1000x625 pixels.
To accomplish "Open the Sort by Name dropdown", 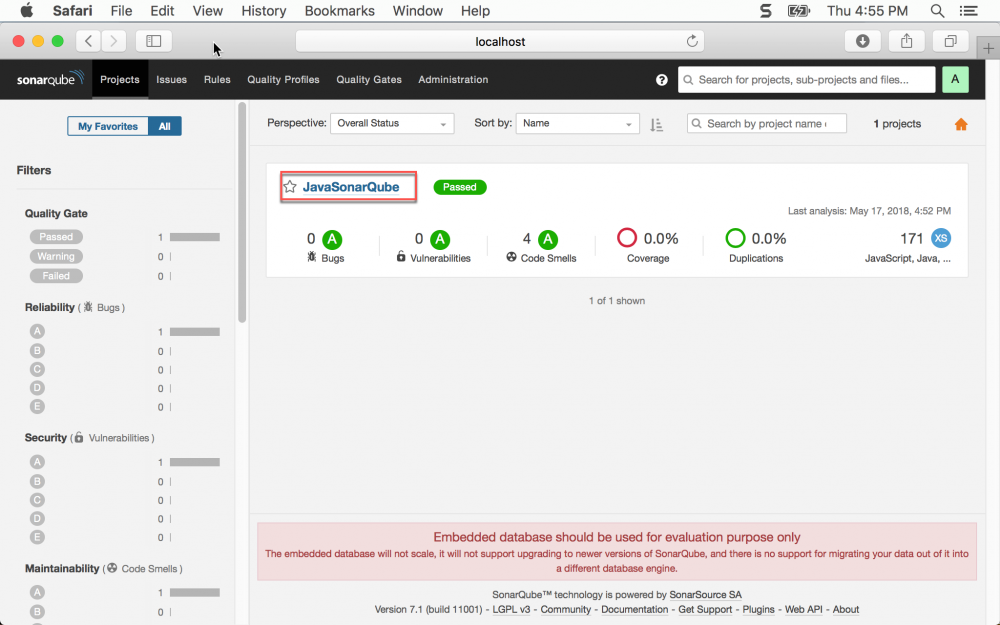I will 577,123.
